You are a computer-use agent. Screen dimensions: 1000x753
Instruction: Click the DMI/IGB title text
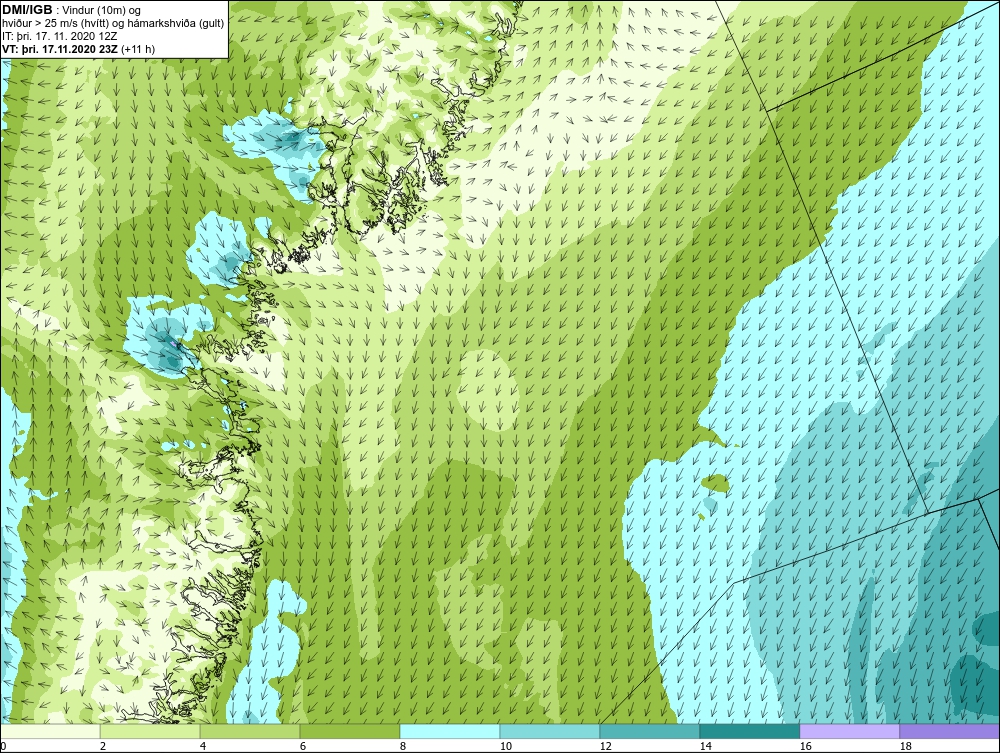pyautogui.click(x=27, y=10)
